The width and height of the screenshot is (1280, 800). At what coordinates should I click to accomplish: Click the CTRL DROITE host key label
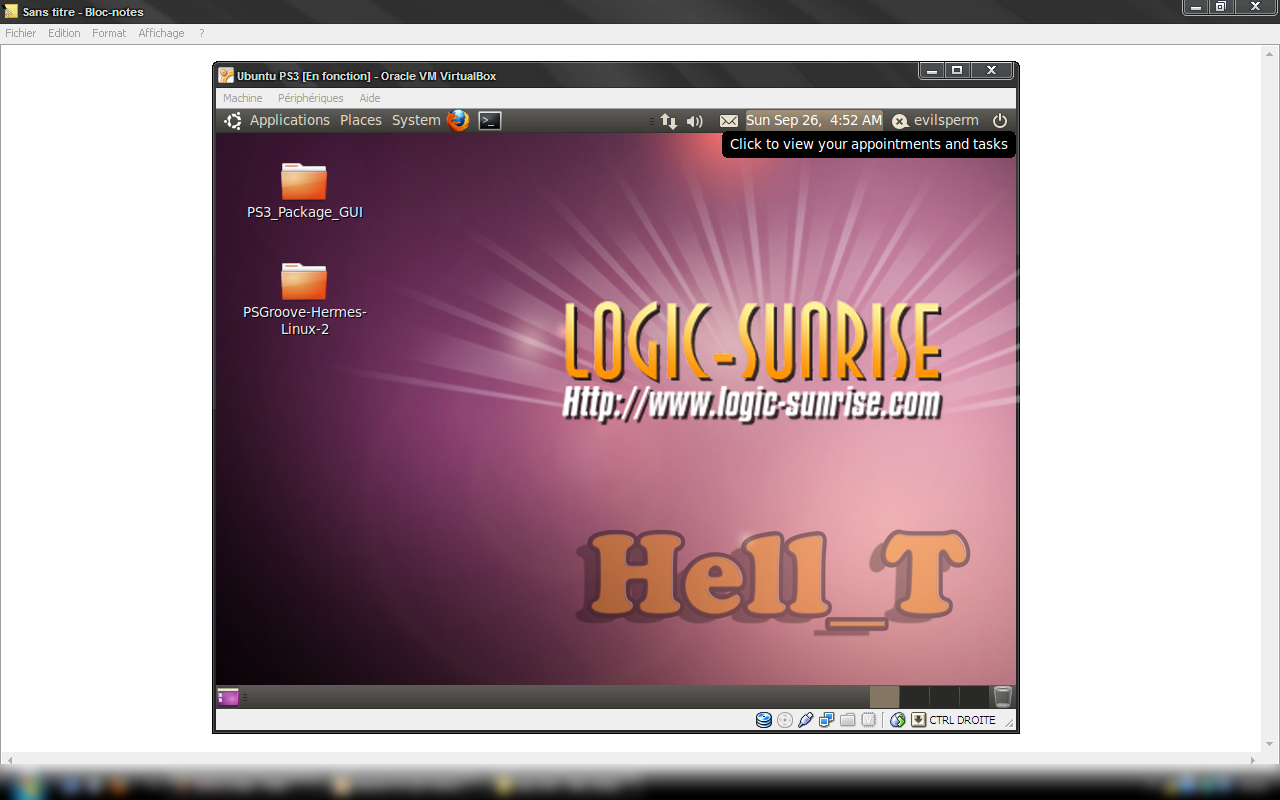pyautogui.click(x=962, y=720)
